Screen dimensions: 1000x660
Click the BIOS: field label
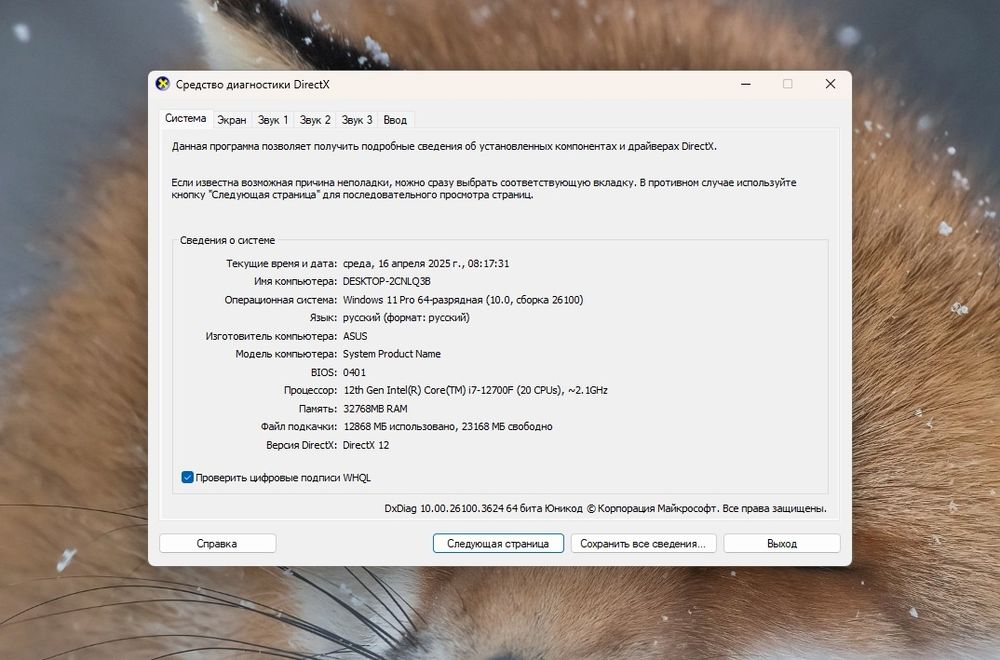[324, 372]
